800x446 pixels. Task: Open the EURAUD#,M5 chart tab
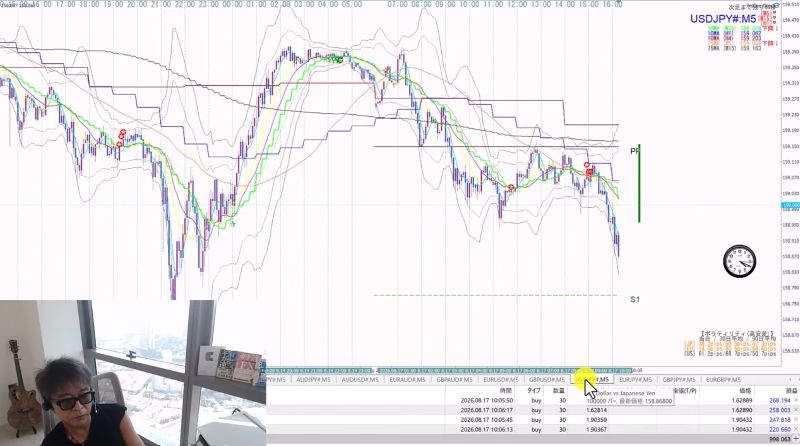point(407,380)
